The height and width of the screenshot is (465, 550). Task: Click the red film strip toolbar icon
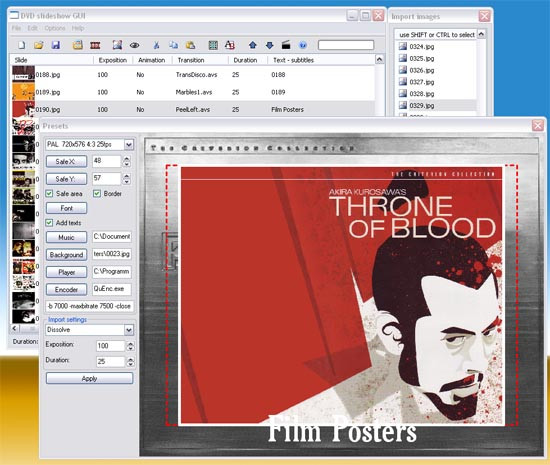(95, 45)
